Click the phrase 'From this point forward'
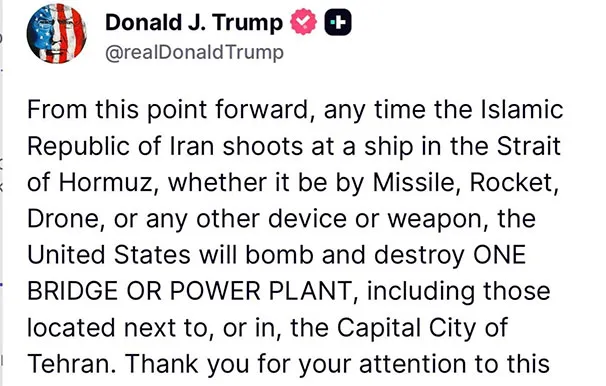Screen dimensions: 606x386 170,109
